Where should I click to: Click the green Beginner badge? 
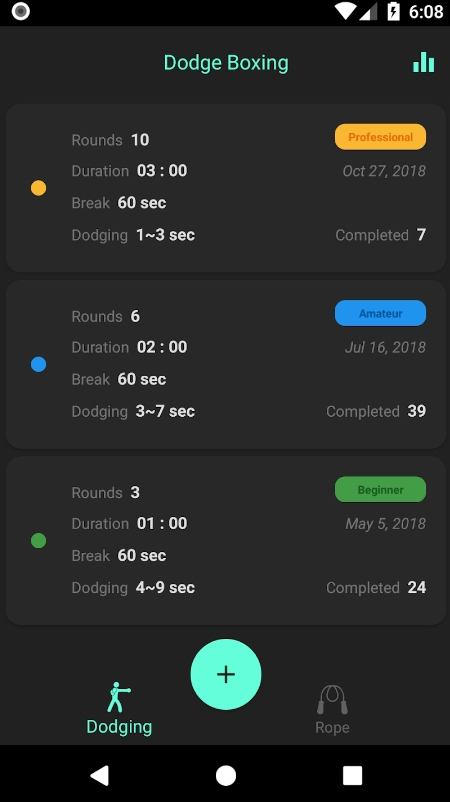380,489
